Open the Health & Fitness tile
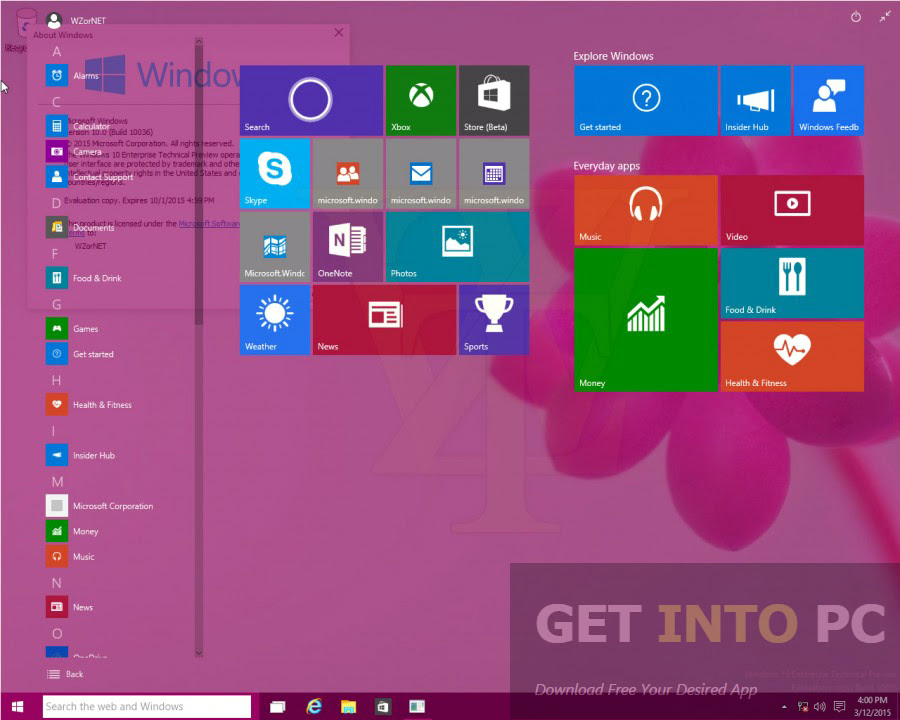Screen dimensions: 900x720 click(x=792, y=356)
